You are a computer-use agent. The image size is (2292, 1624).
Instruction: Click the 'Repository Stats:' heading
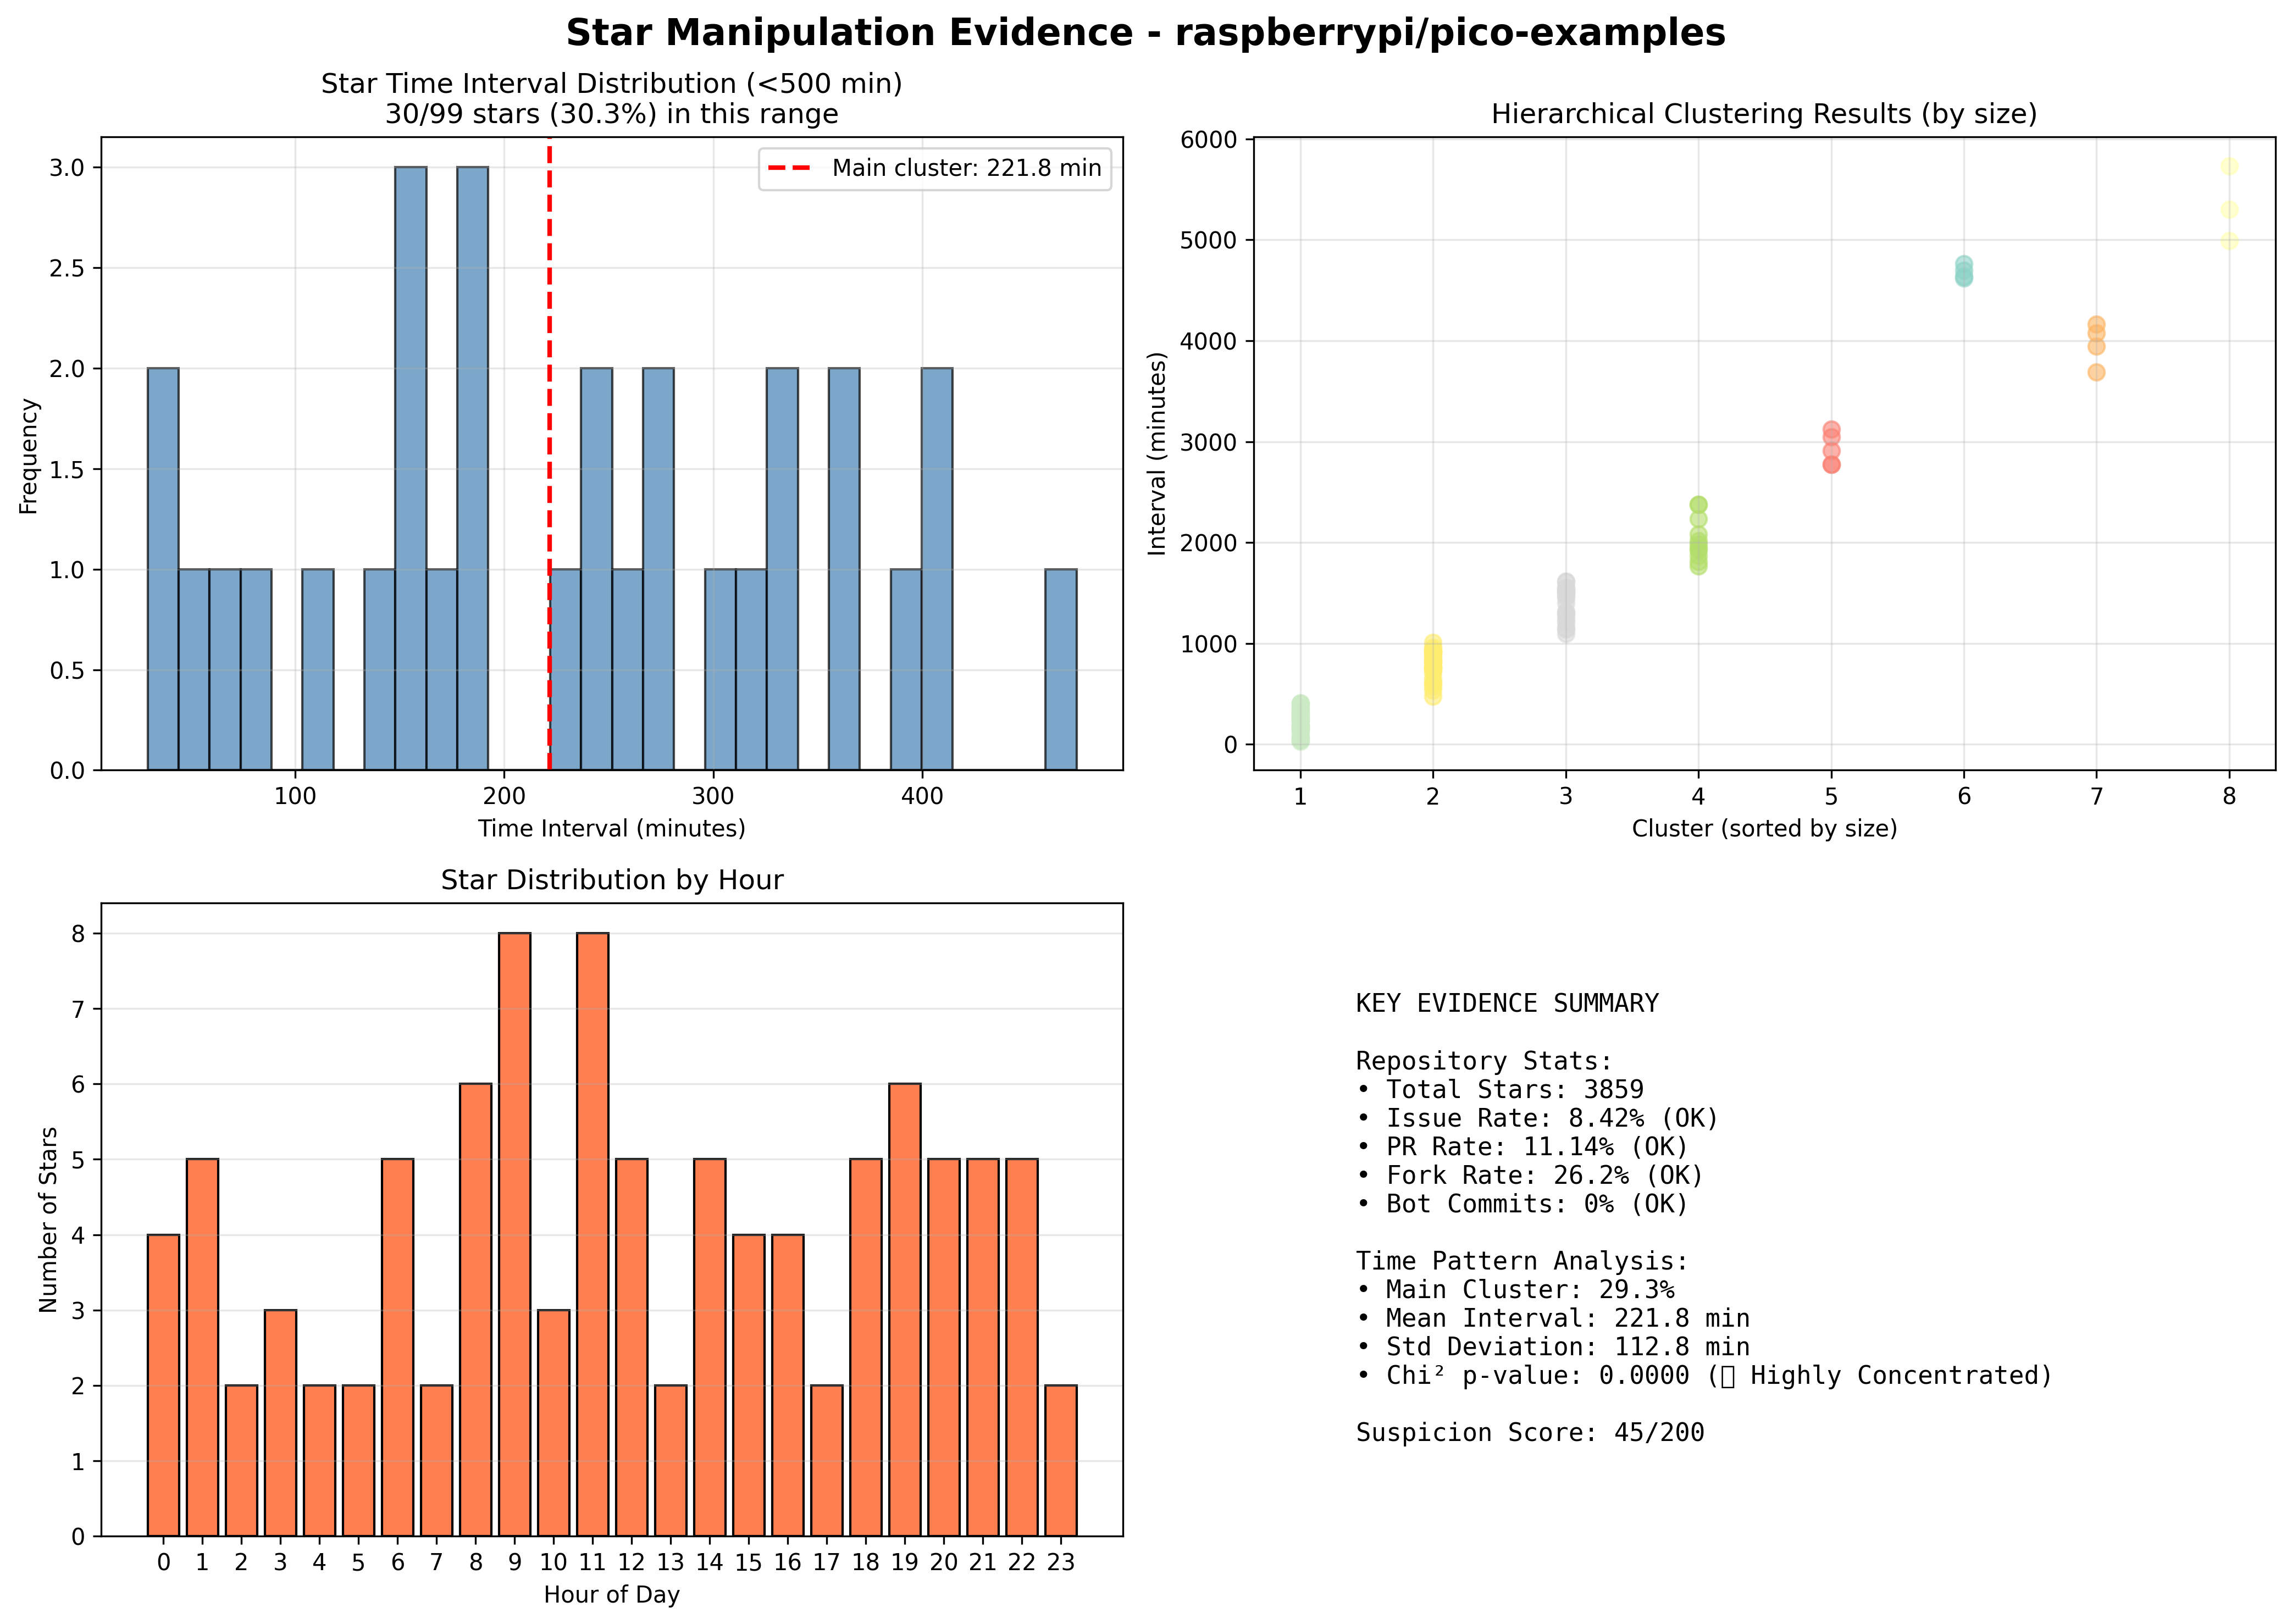point(1484,1061)
